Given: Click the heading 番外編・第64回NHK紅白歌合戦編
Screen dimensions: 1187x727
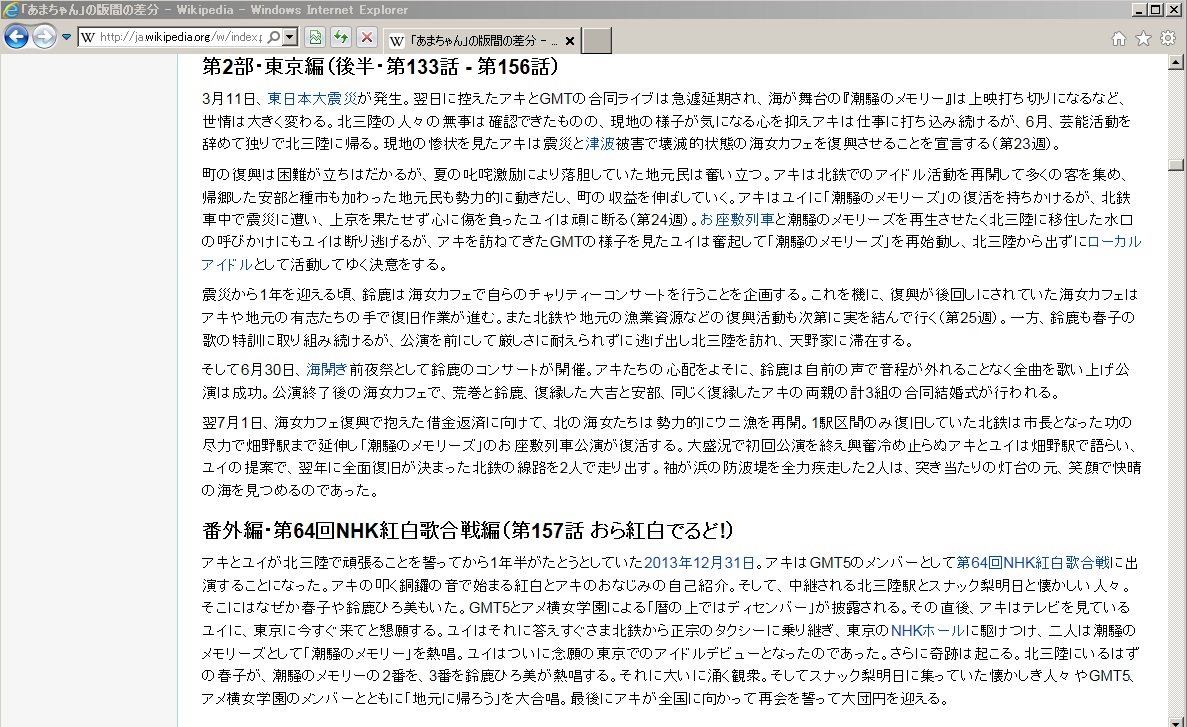Looking at the screenshot, I should coord(467,530).
